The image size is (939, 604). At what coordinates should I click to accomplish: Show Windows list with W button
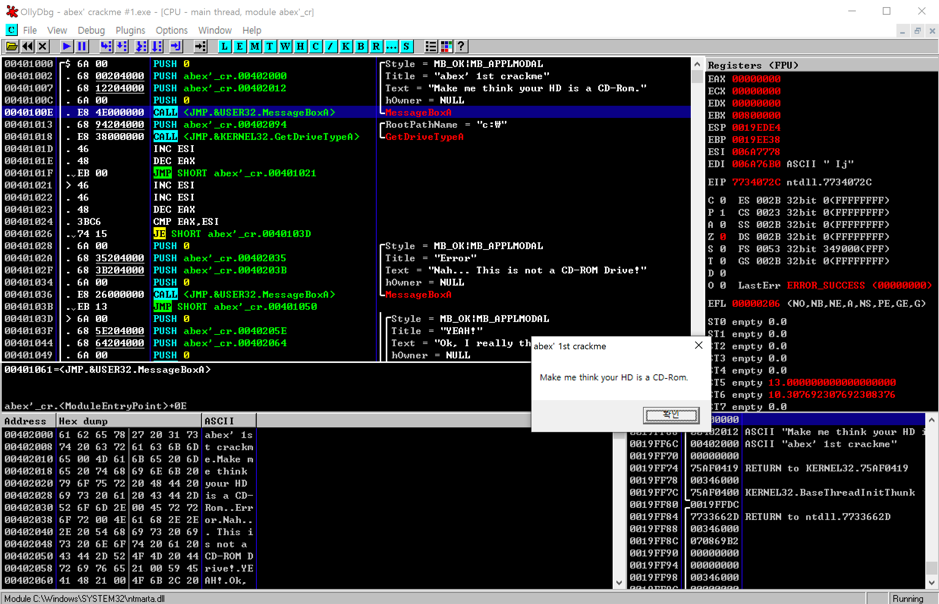[x=285, y=46]
